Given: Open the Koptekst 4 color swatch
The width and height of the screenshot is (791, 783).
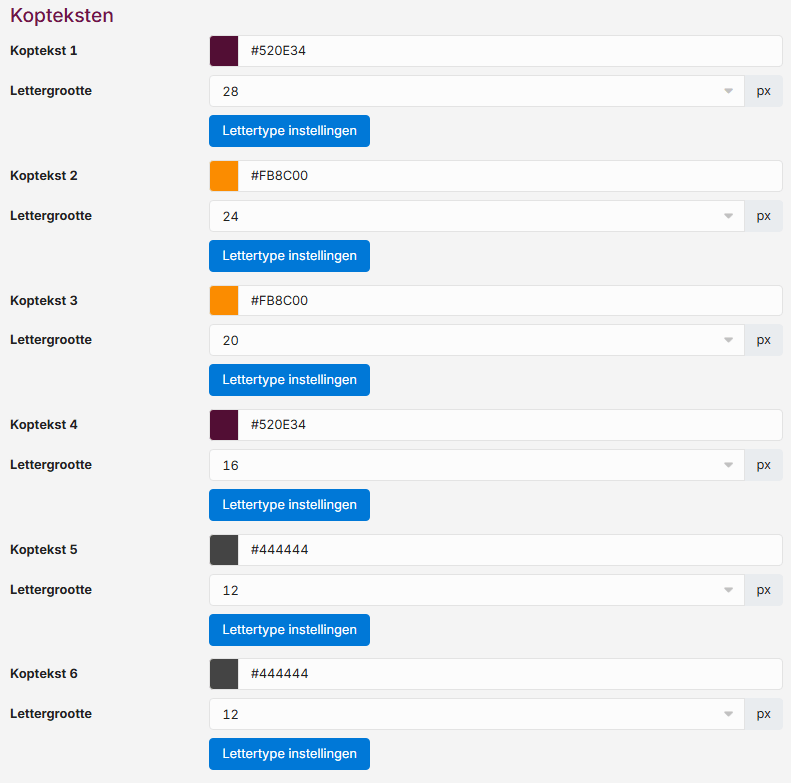Looking at the screenshot, I should [x=224, y=425].
